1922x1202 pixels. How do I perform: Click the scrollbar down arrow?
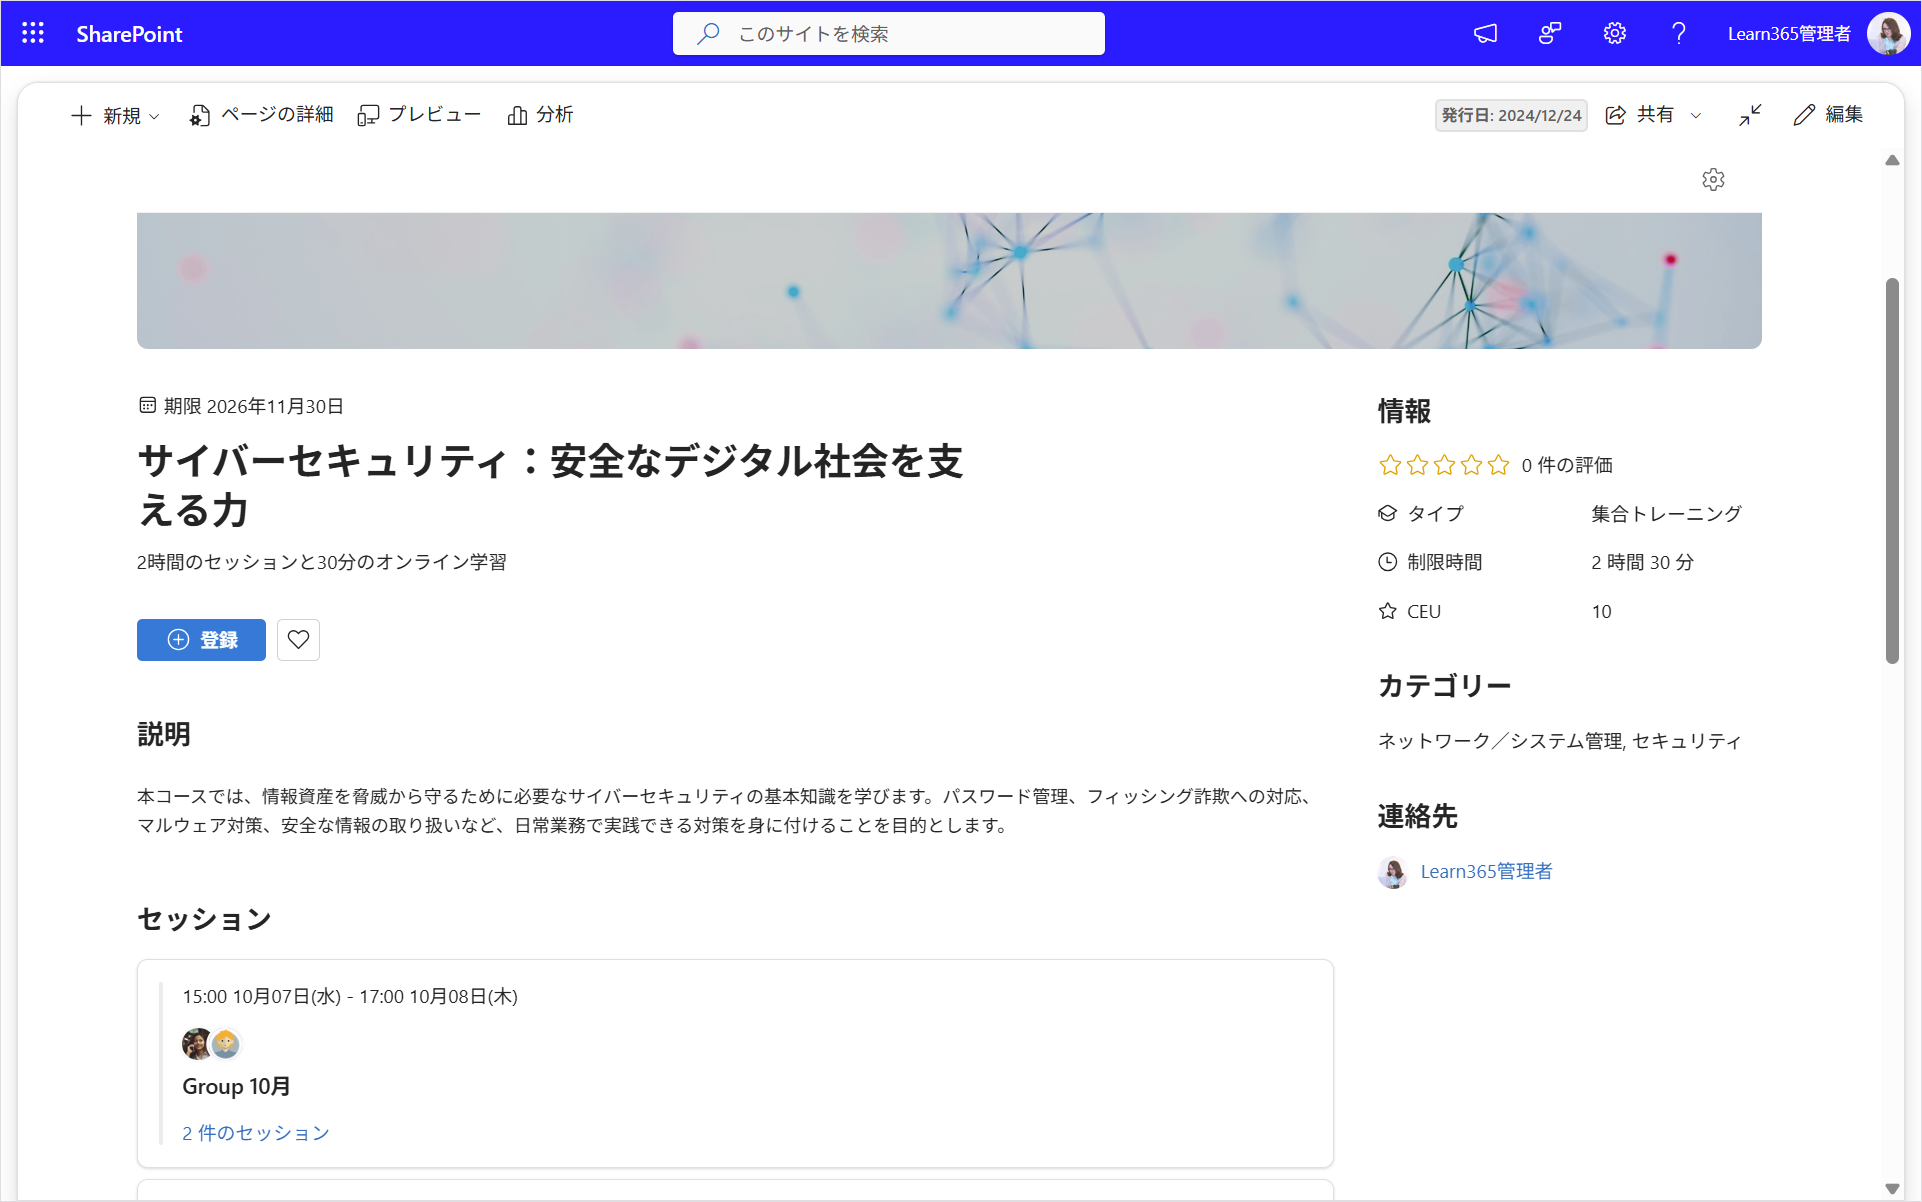click(x=1892, y=1189)
